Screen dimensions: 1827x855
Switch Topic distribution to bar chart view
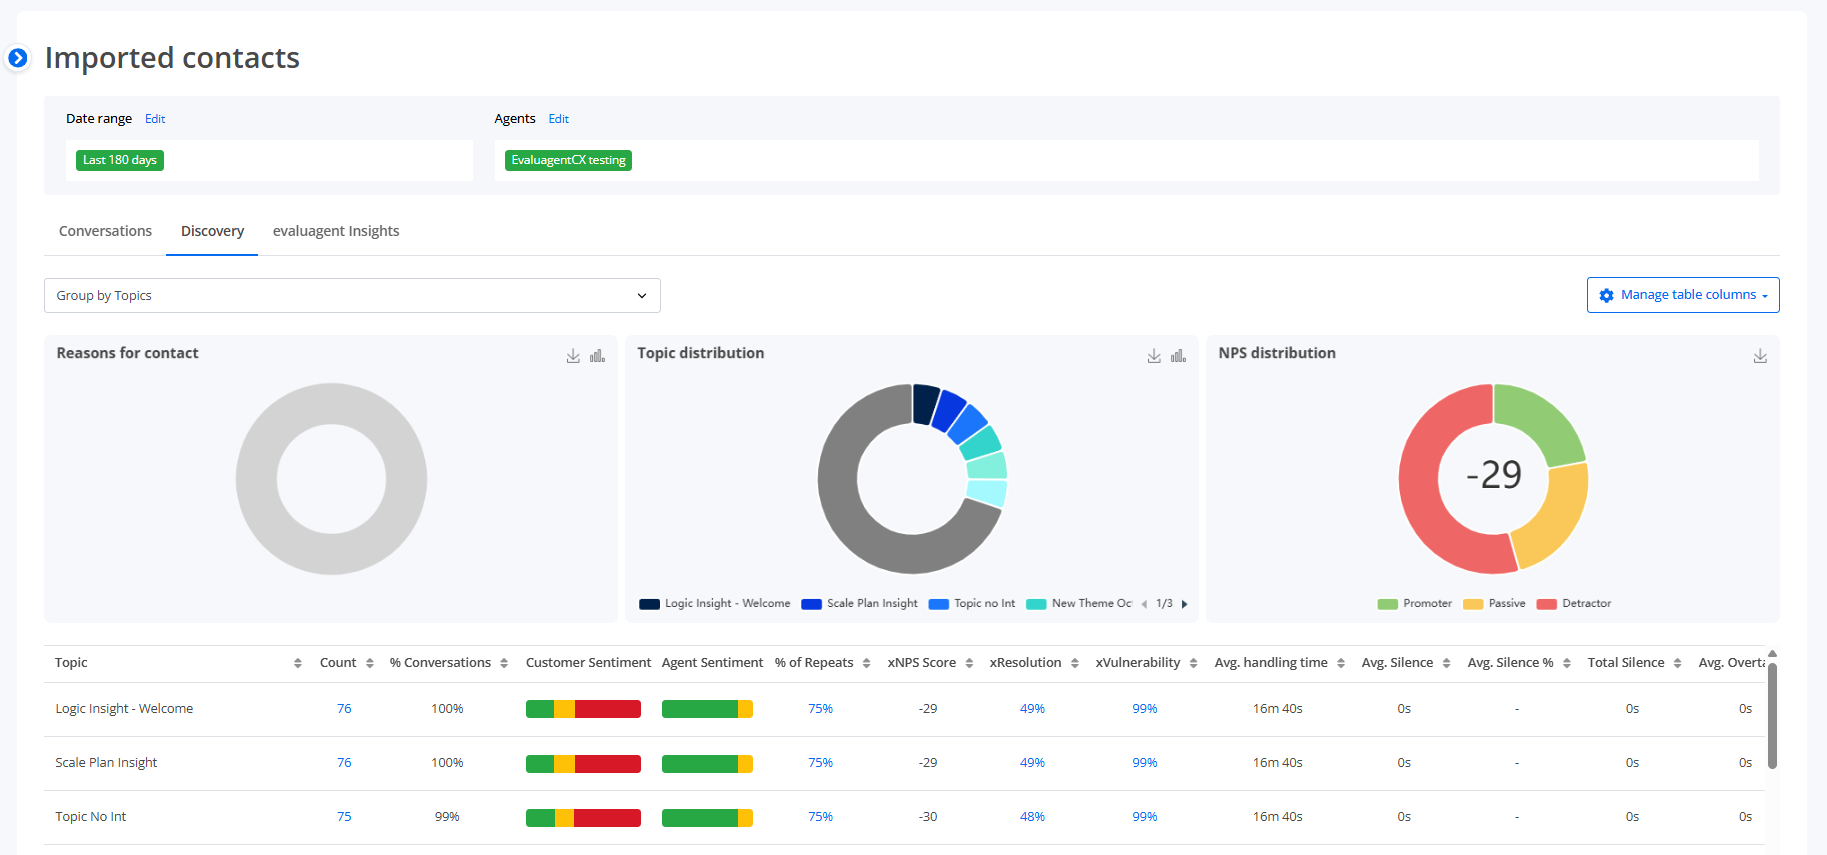pyautogui.click(x=1178, y=356)
